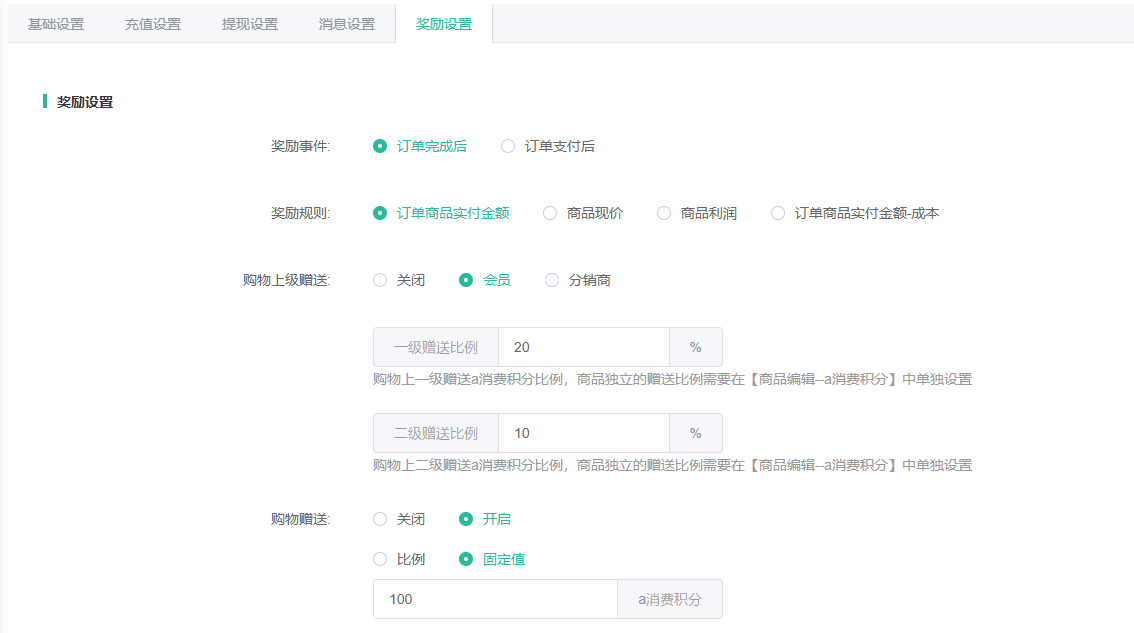Choose 分销商 for 购物上级赠送
Screen dimensions: 1134x633
pyautogui.click(x=552, y=280)
